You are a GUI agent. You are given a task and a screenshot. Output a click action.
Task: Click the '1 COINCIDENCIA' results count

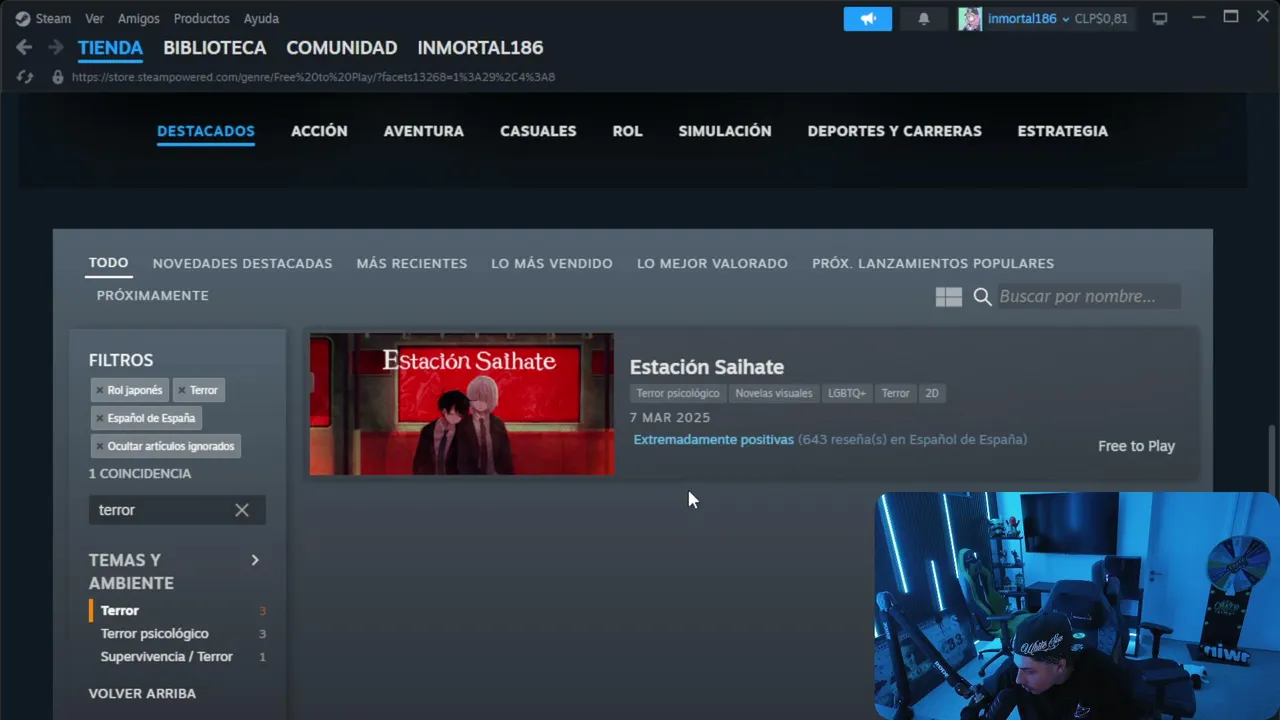pos(140,473)
